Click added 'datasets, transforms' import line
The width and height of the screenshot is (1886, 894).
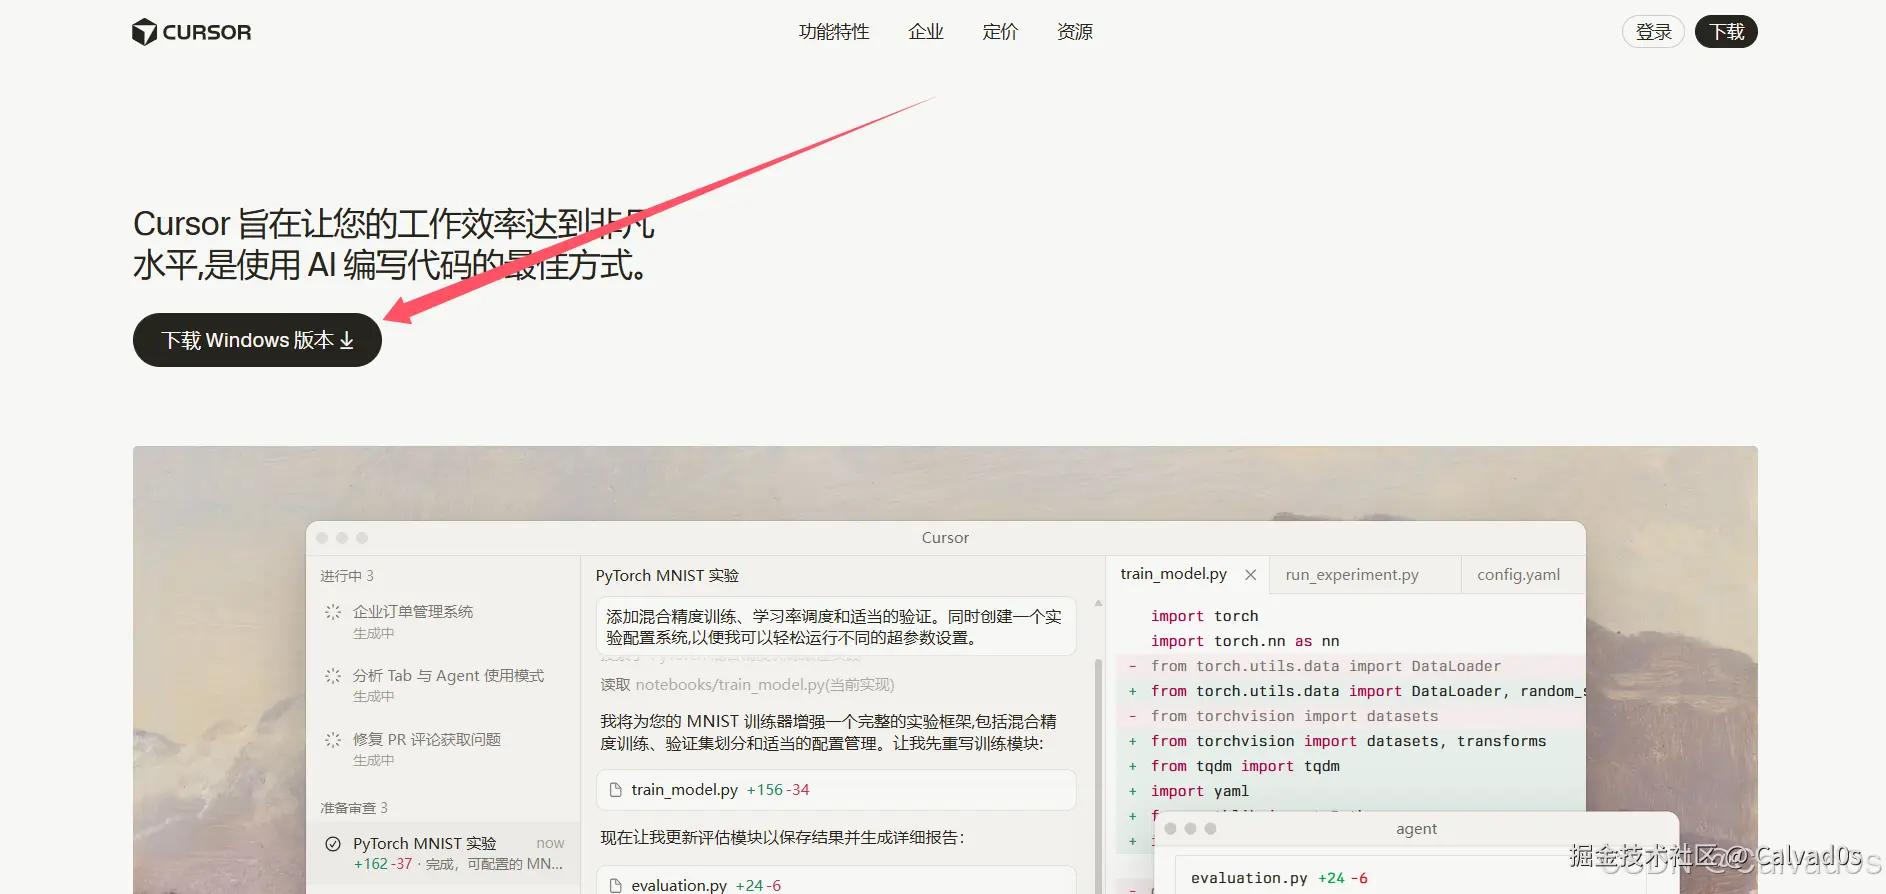click(x=1348, y=741)
